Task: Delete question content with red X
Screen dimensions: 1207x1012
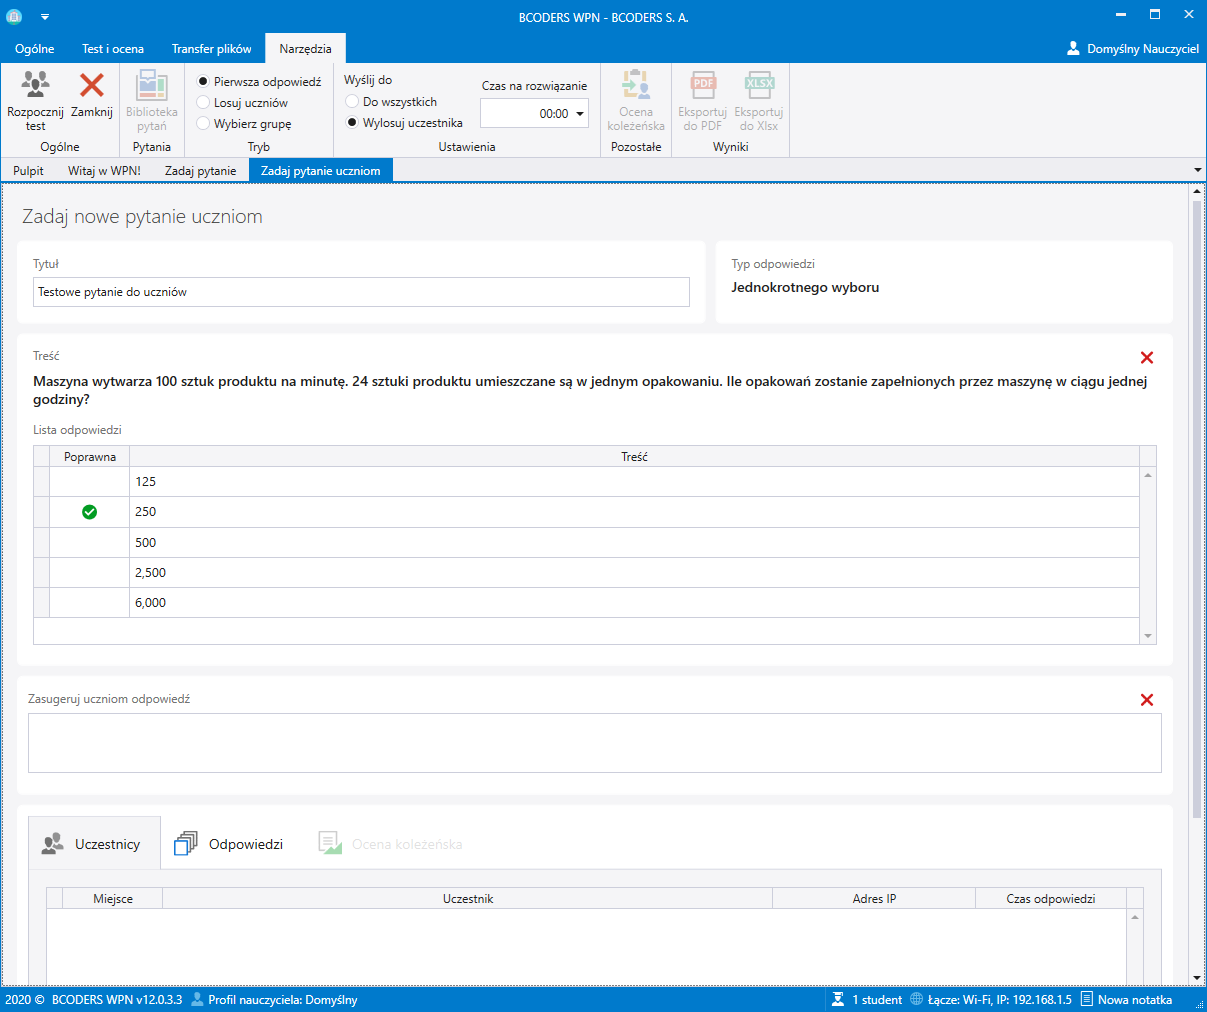Action: click(1147, 358)
